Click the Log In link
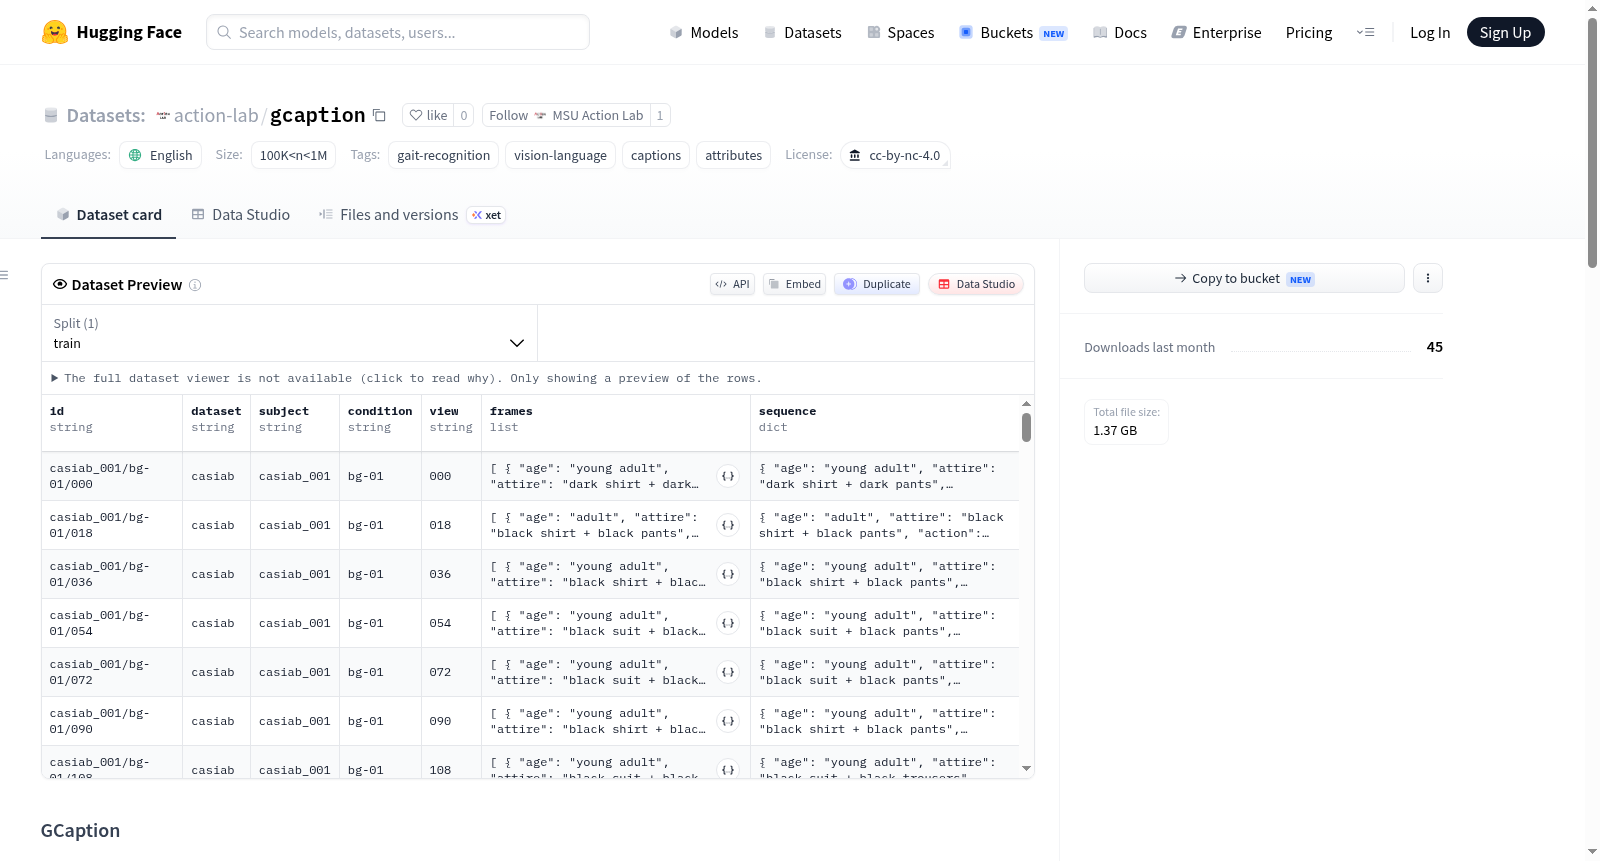Screen dimensions: 1600x861 click(1430, 32)
